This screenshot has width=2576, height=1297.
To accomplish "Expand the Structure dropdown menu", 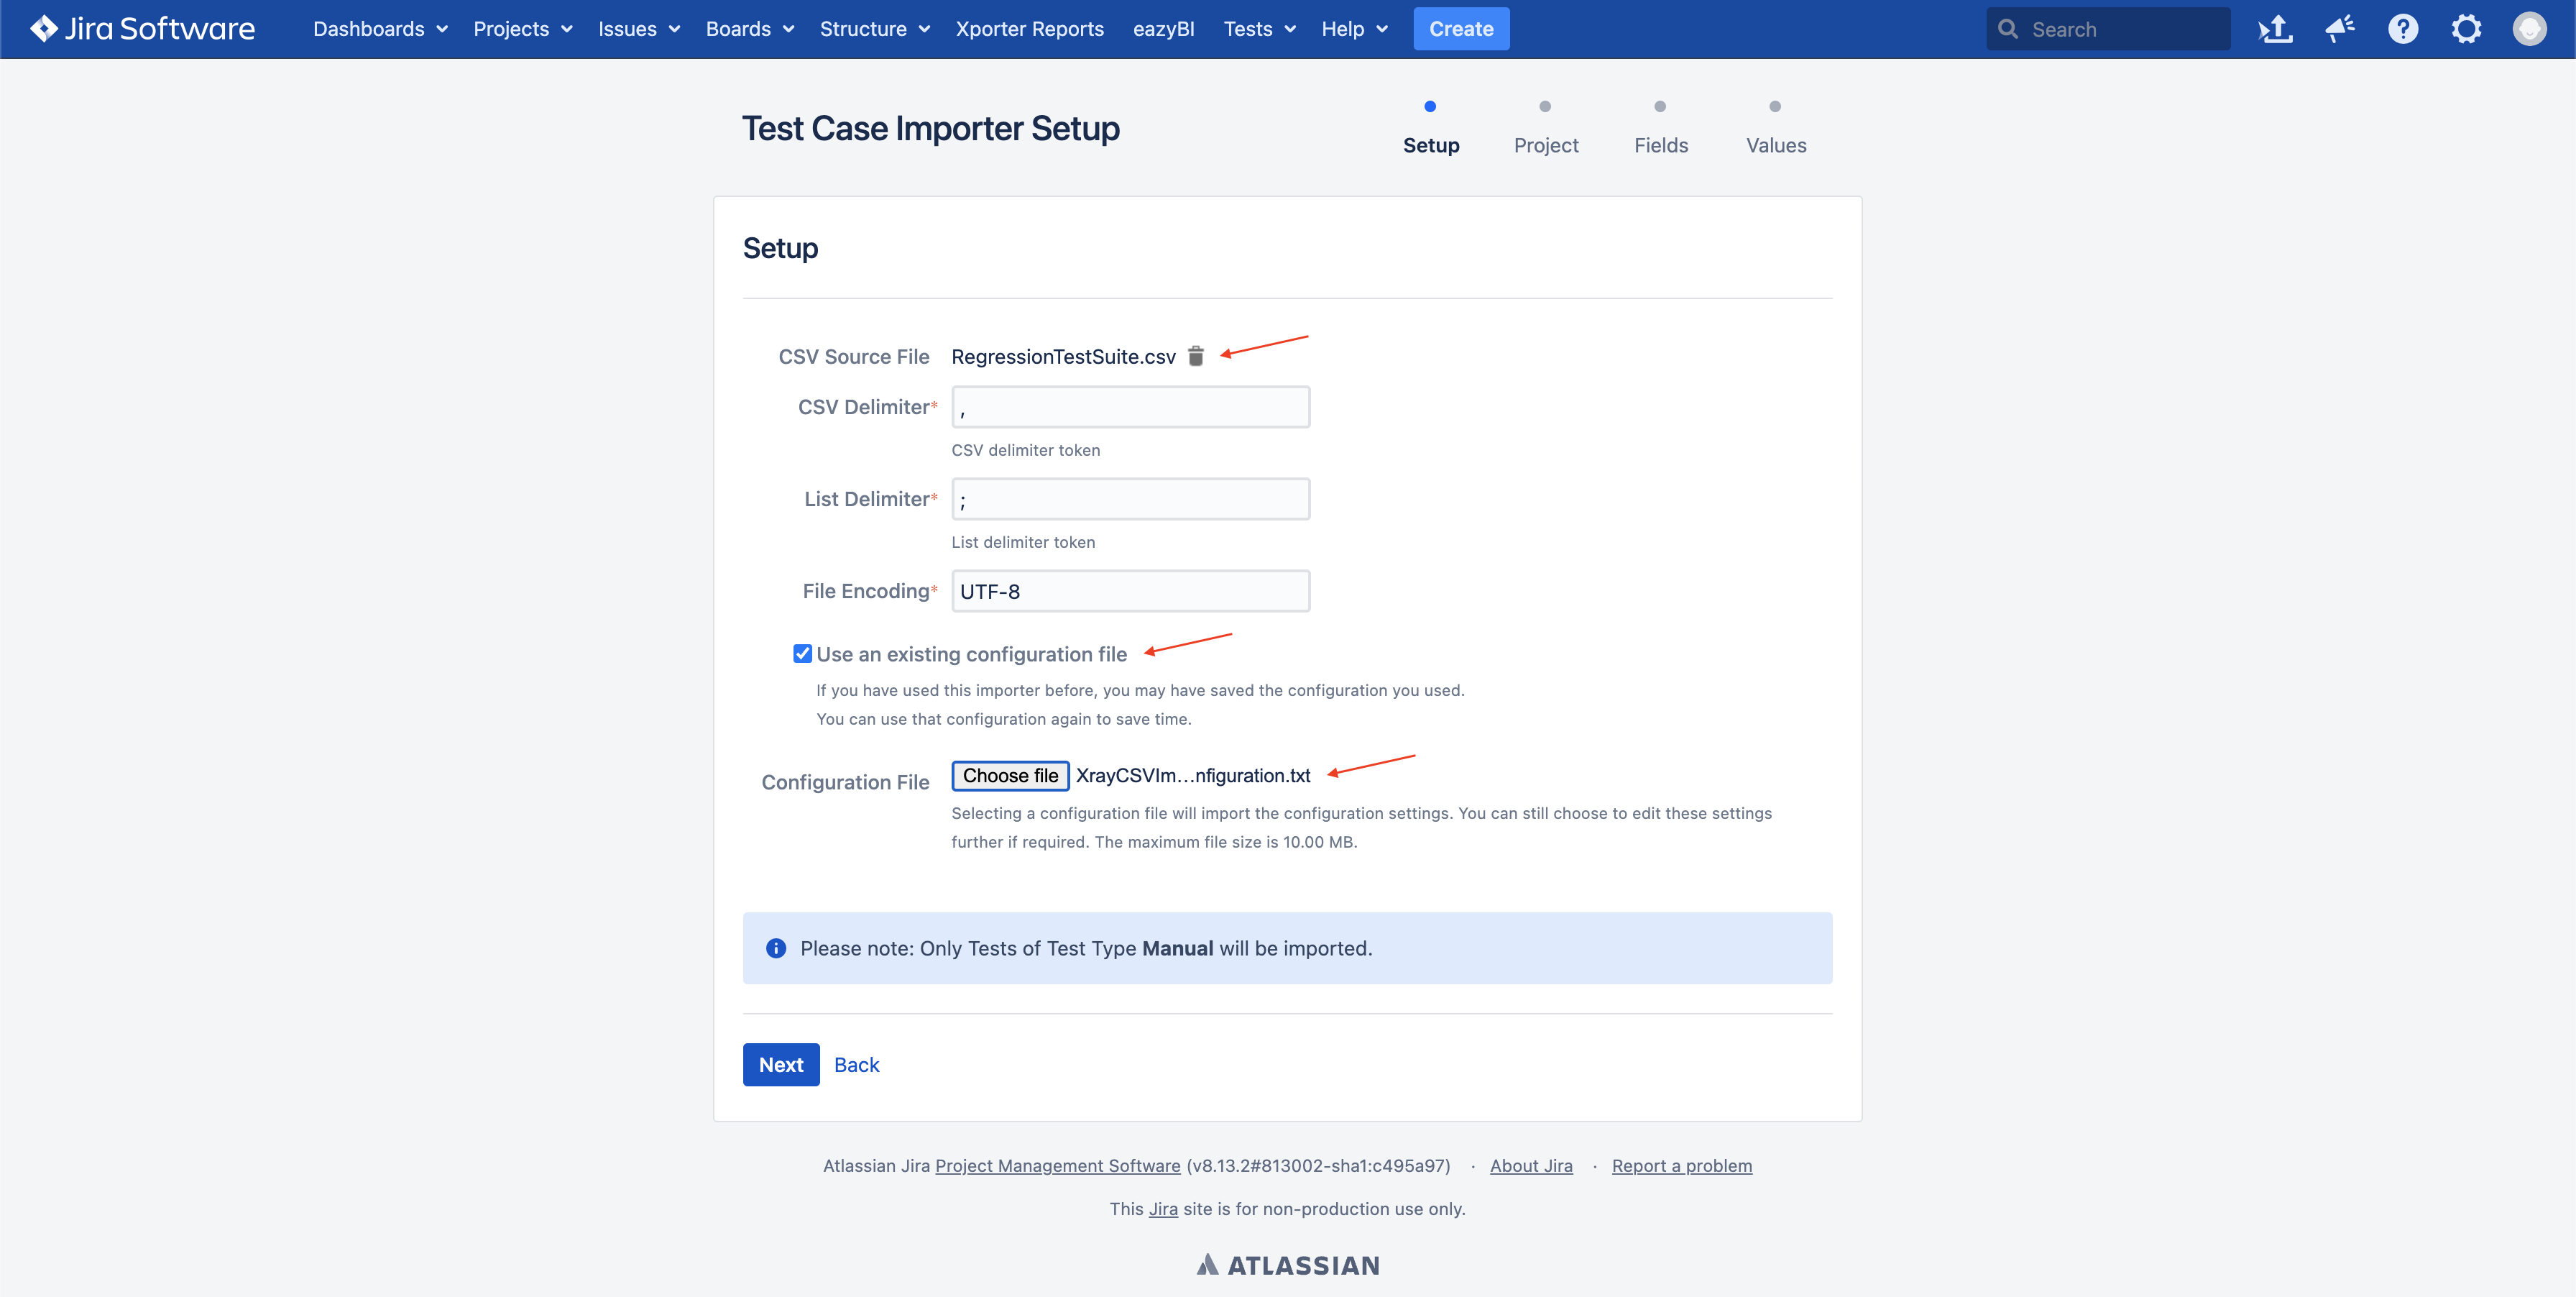I will point(875,29).
